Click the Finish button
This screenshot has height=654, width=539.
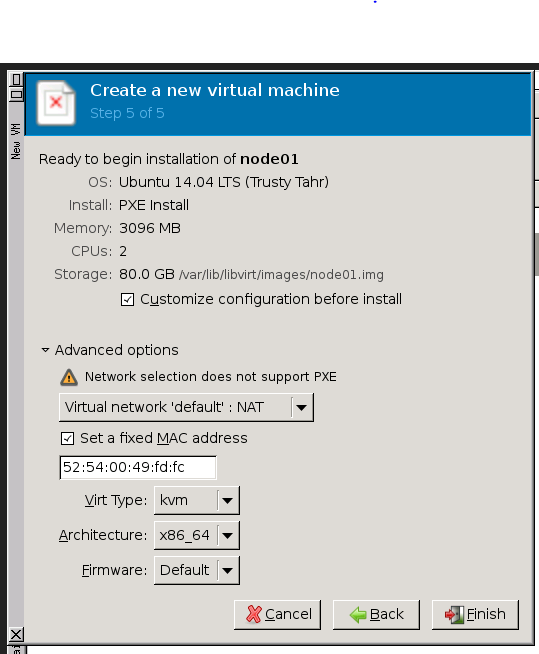[x=475, y=614]
